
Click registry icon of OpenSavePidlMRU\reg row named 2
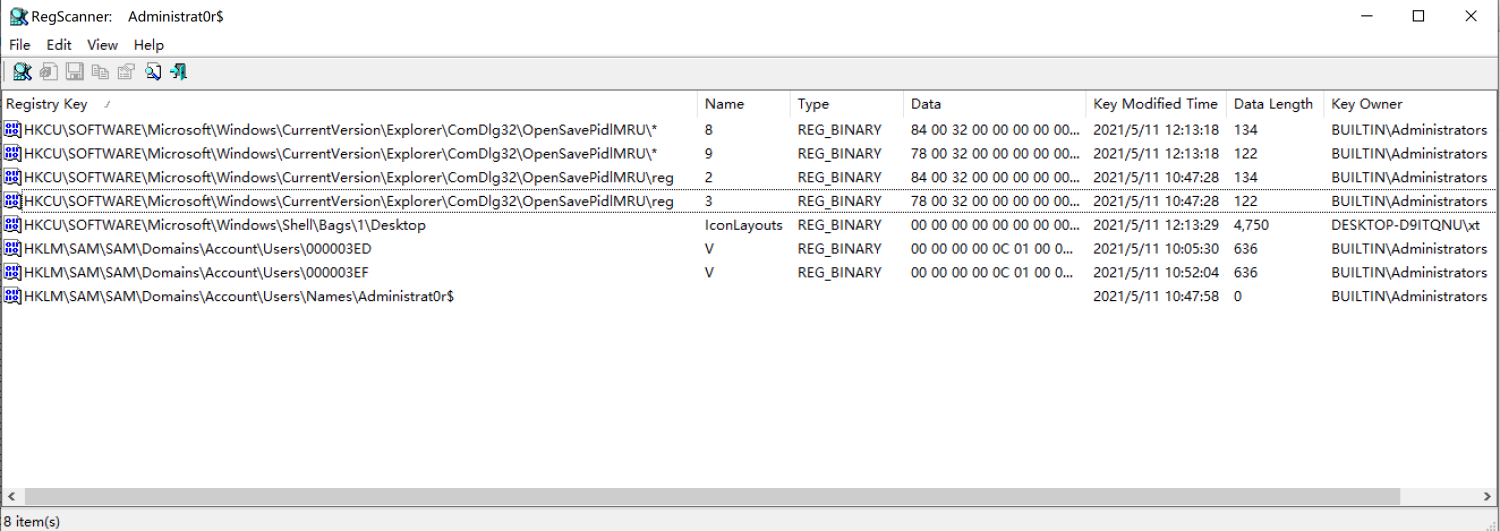pyautogui.click(x=13, y=177)
